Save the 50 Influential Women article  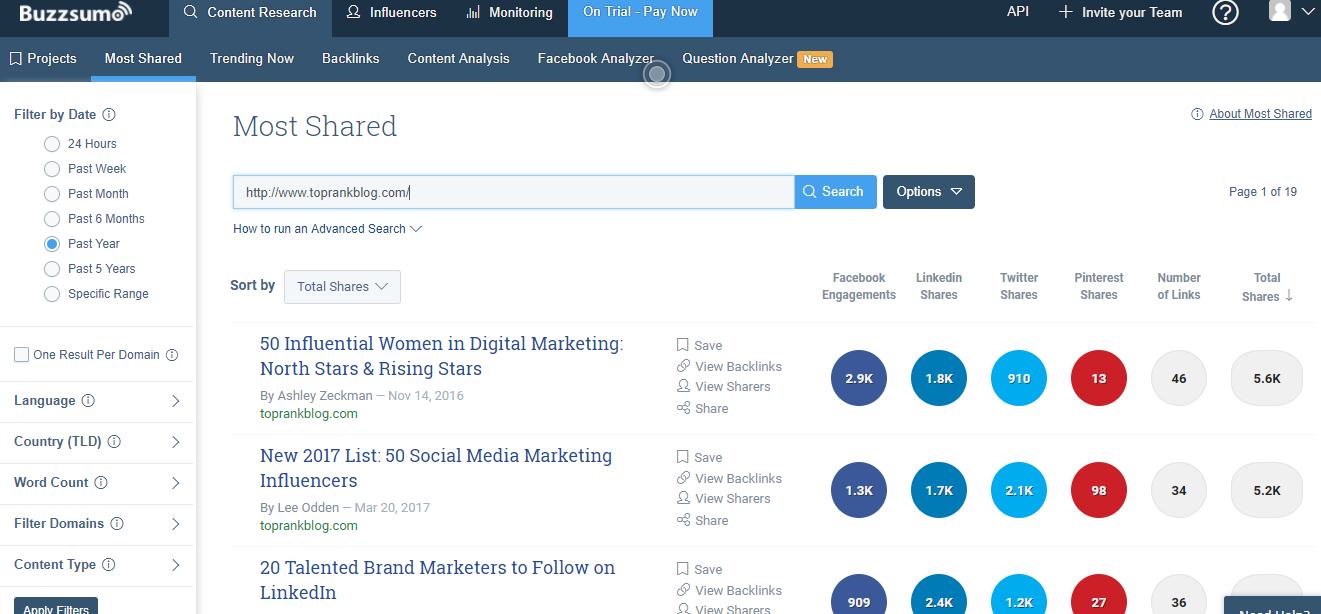699,345
